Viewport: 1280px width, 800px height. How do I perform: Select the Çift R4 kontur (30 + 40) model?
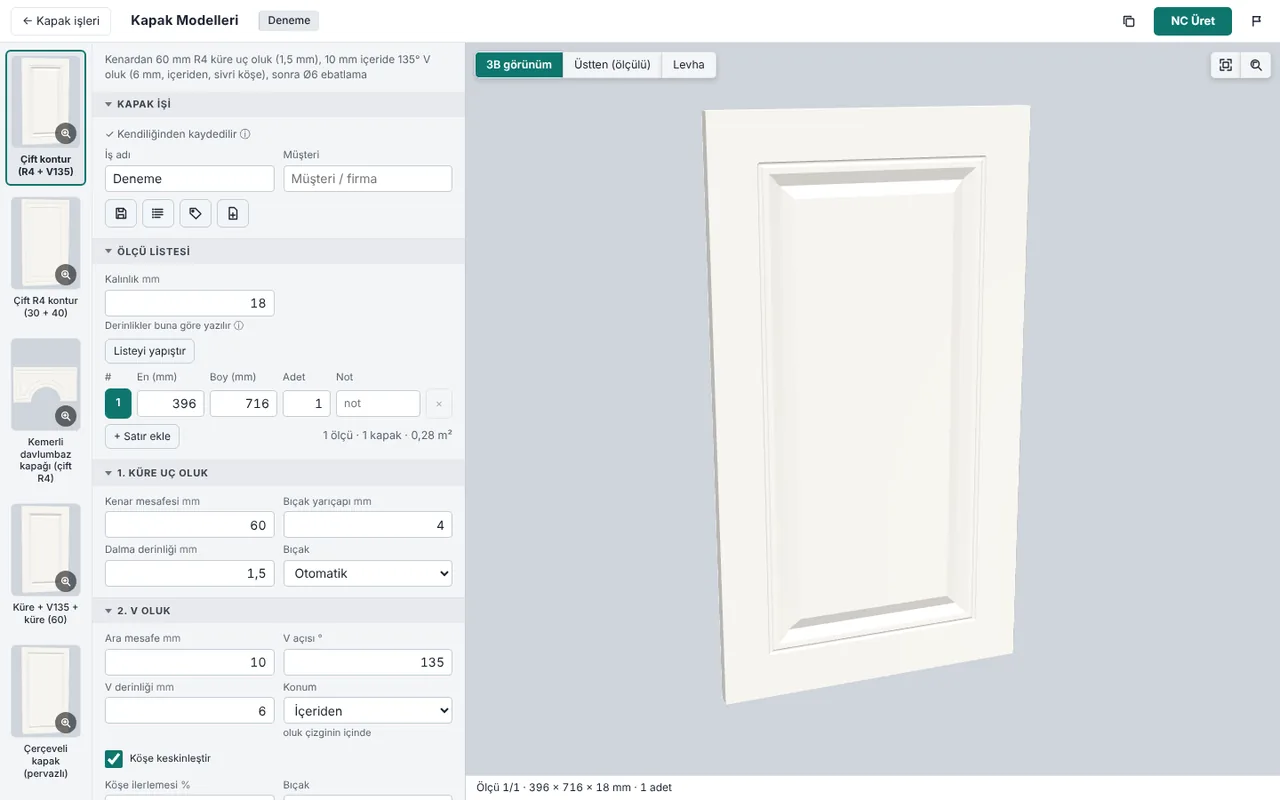(x=46, y=259)
